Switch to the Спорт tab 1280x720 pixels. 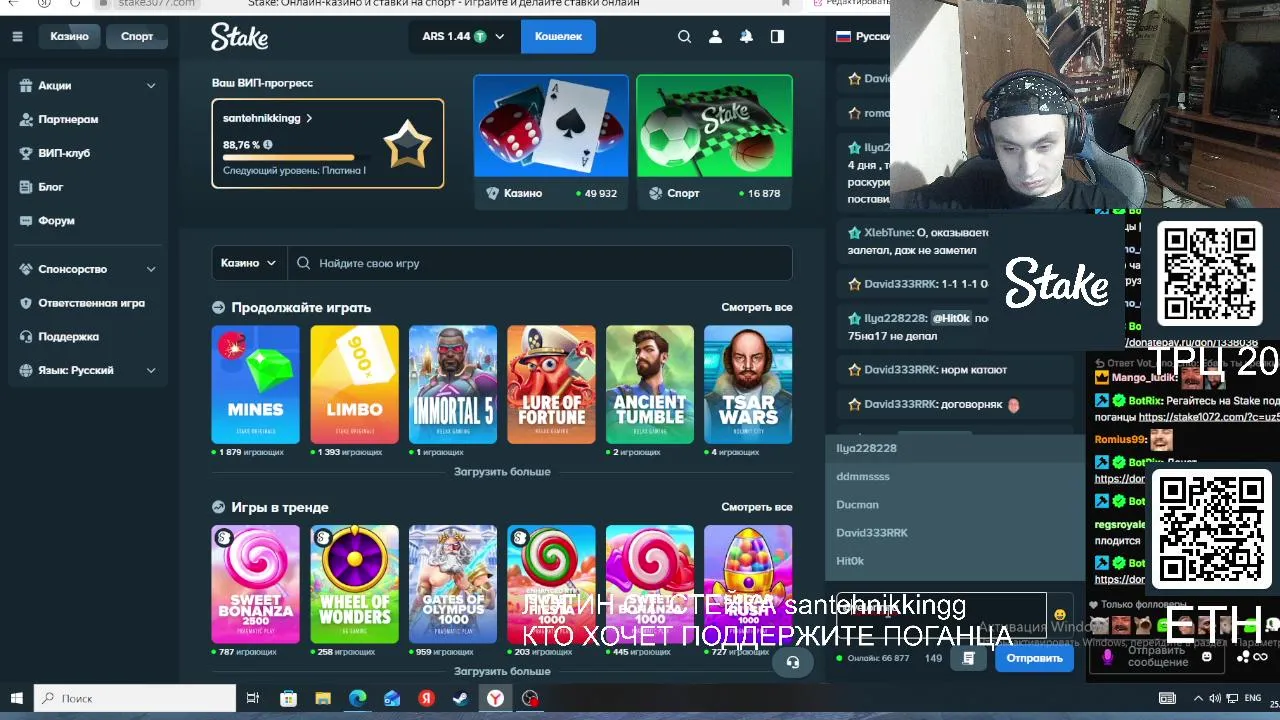[x=137, y=36]
